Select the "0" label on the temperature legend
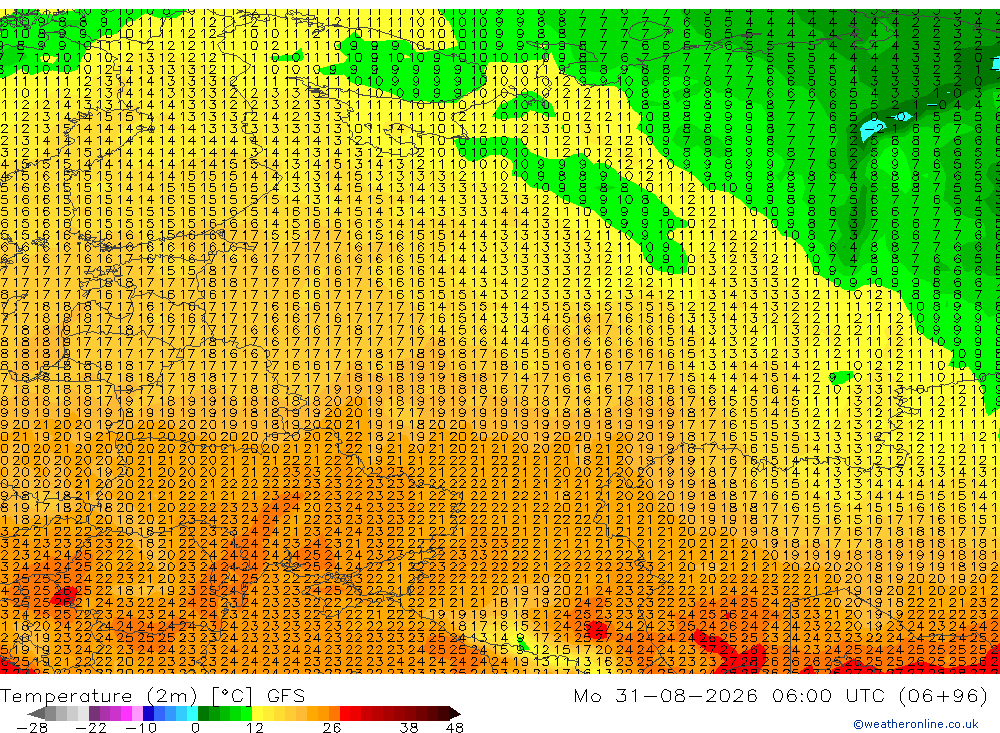The height and width of the screenshot is (733, 1000). point(195,728)
